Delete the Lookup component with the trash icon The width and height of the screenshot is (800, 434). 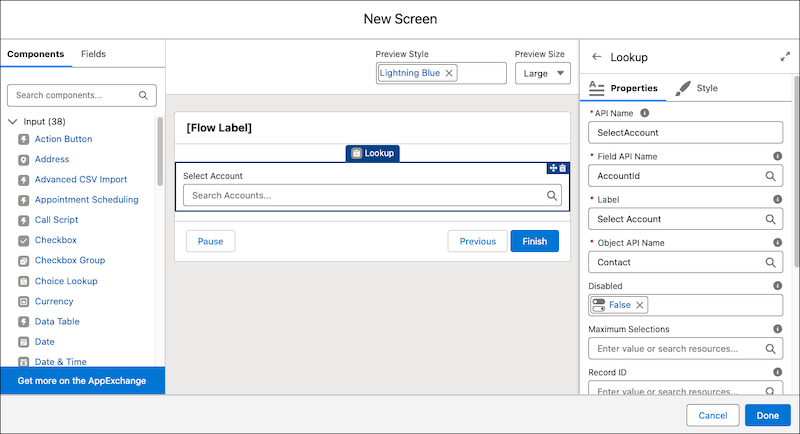tap(563, 168)
